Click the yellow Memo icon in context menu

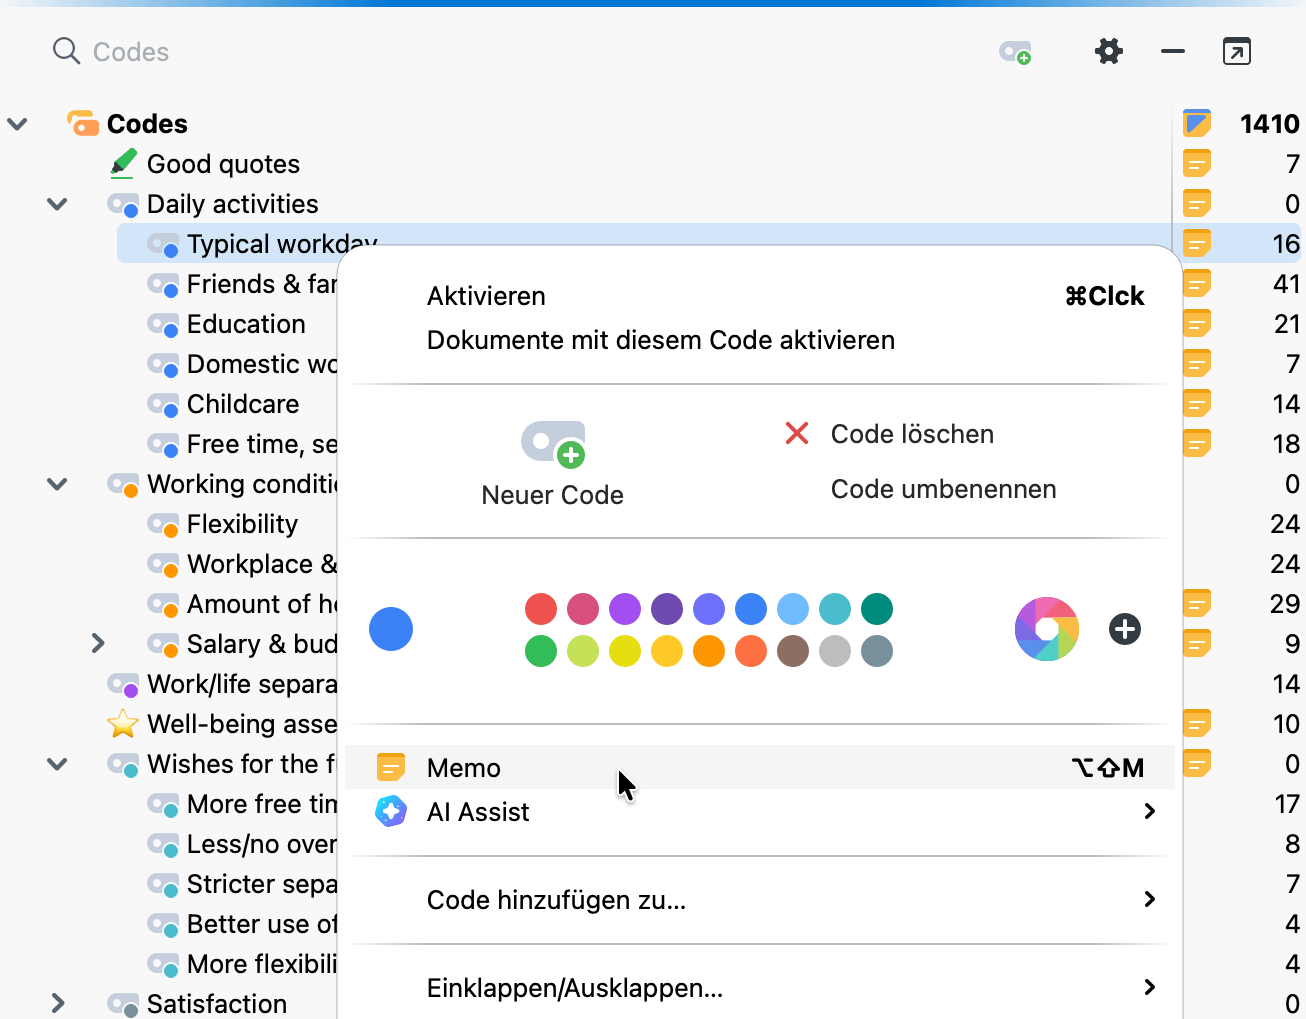[x=391, y=767]
